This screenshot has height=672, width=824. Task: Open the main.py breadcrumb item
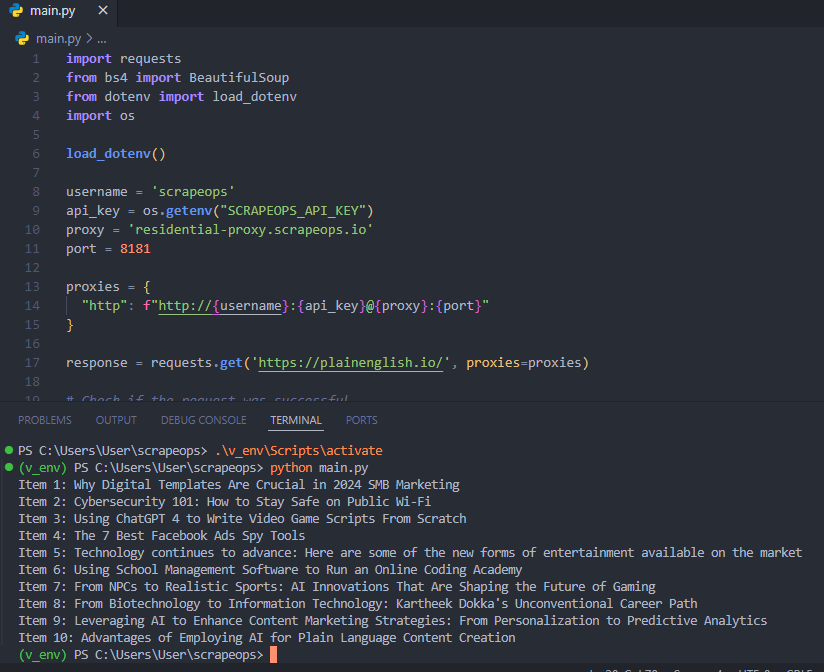pyautogui.click(x=56, y=38)
